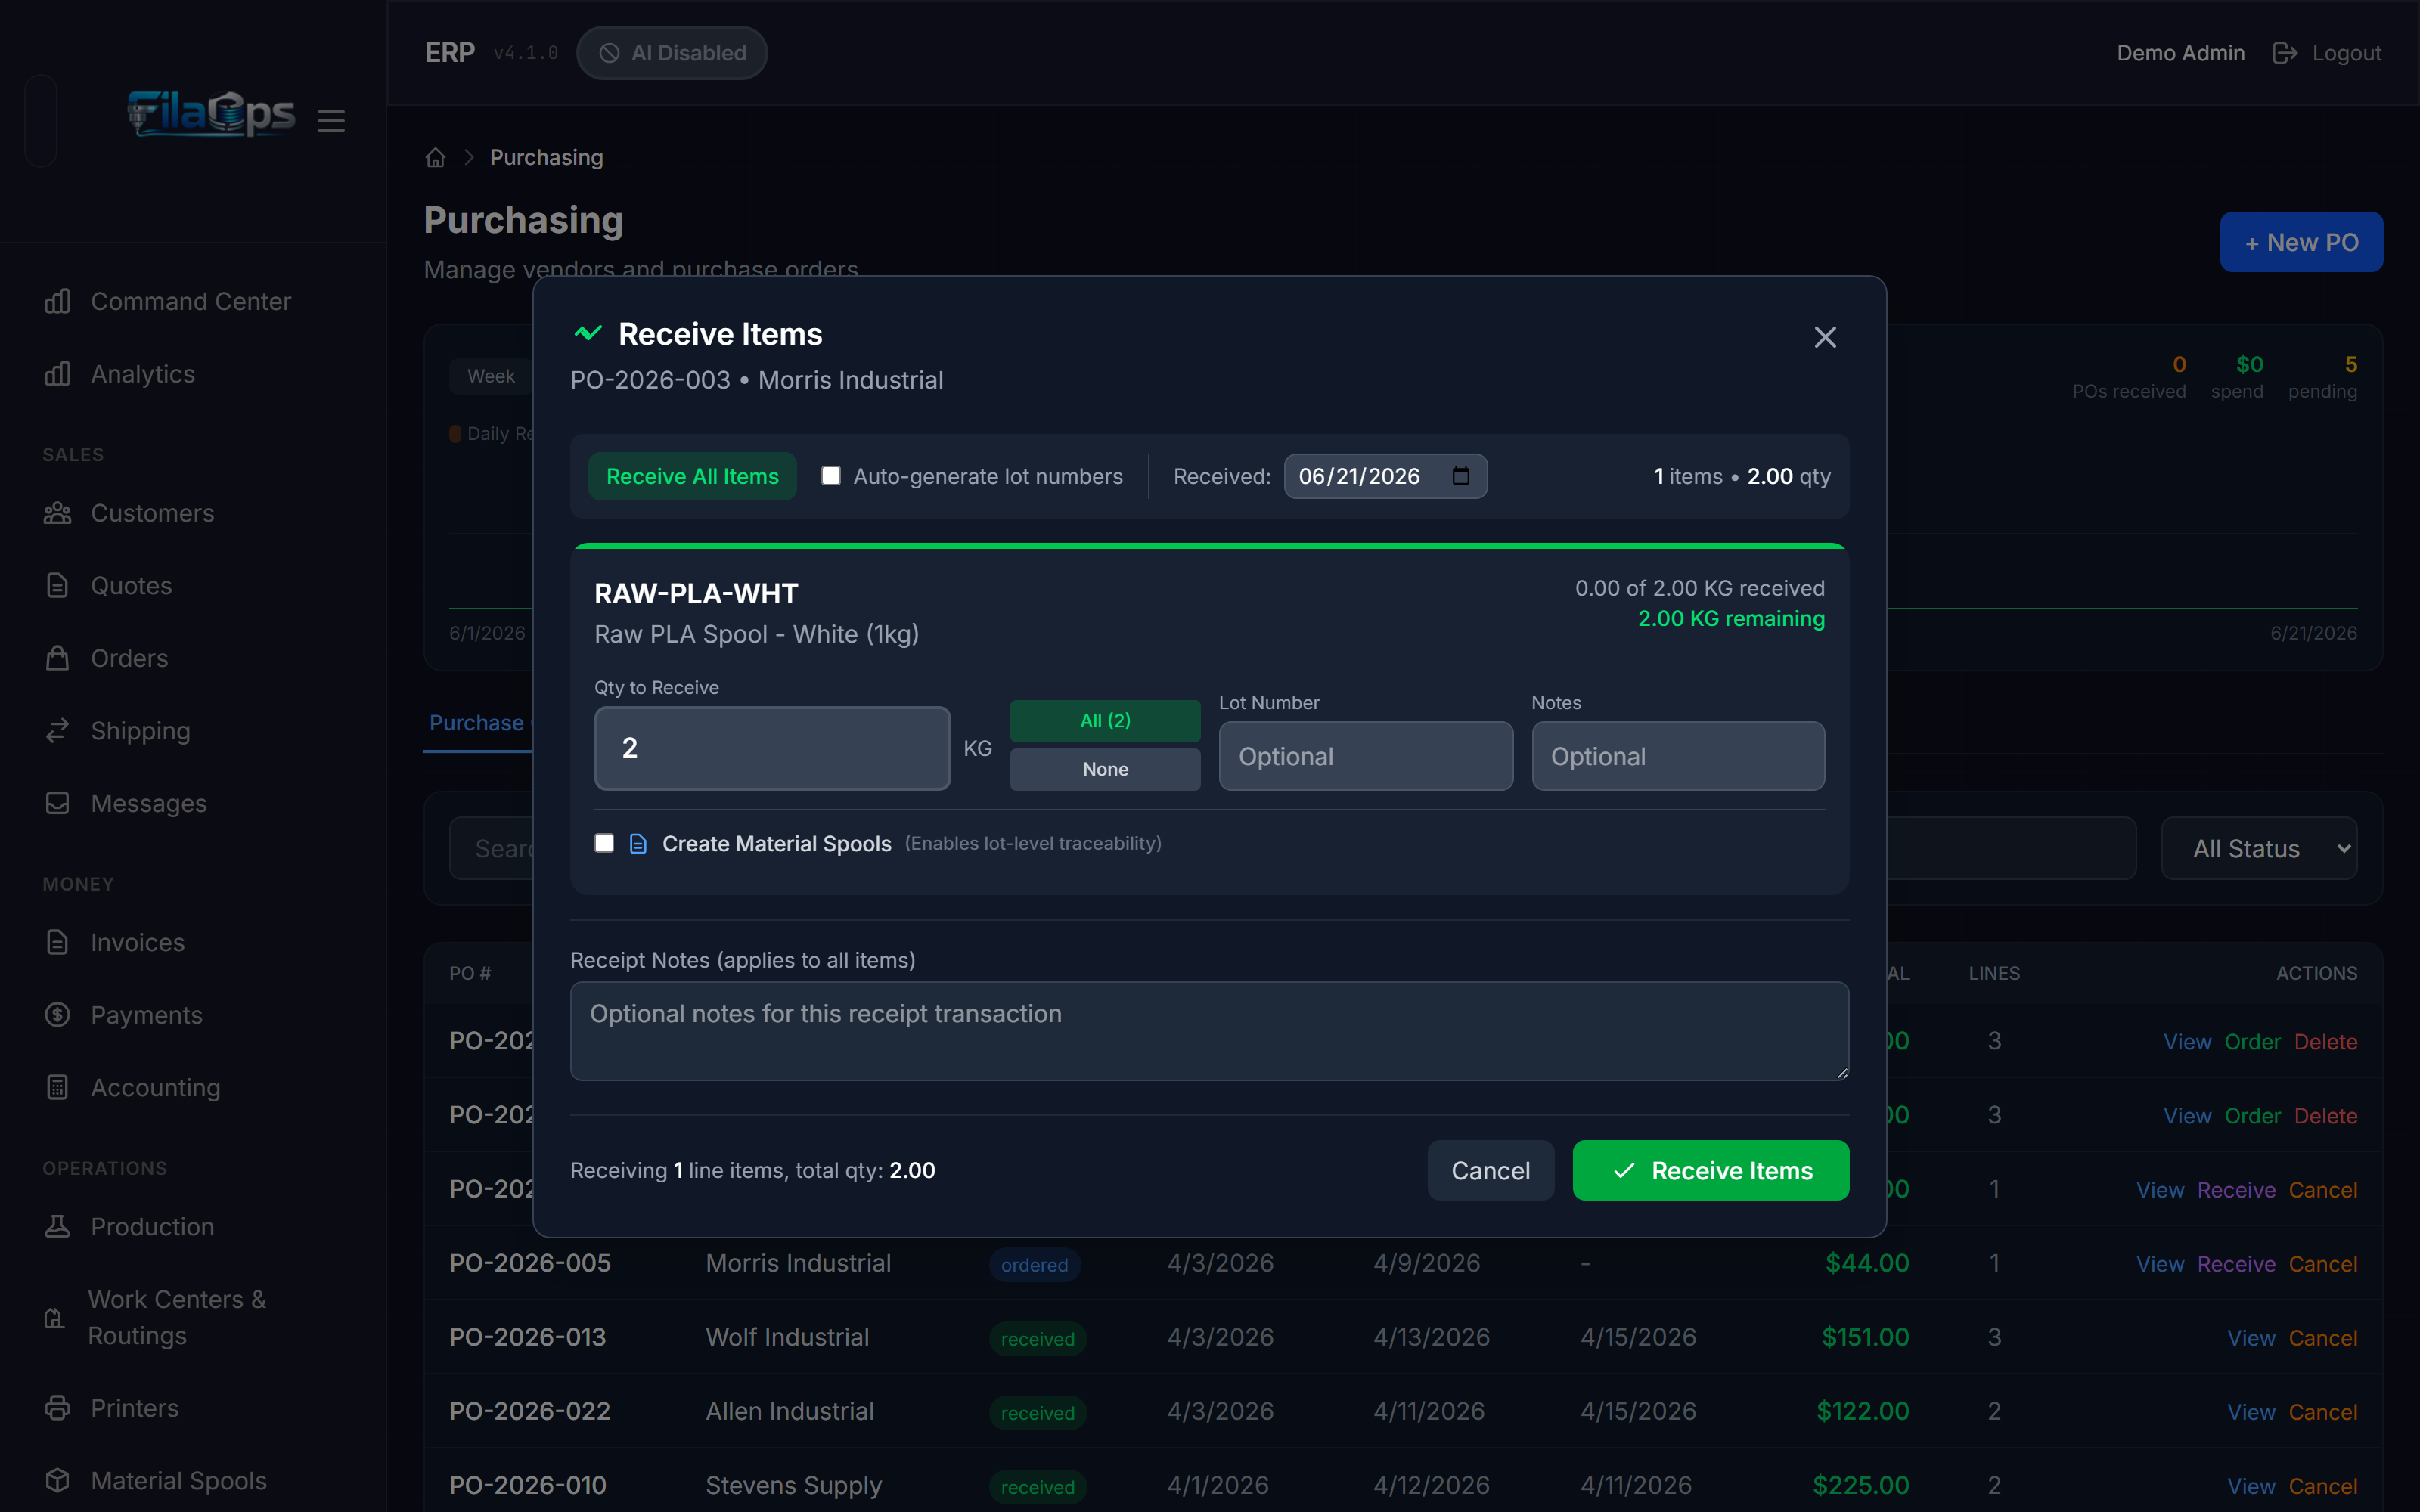Image resolution: width=2420 pixels, height=1512 pixels.
Task: Click the Payments dollar icon
Action: point(57,1015)
